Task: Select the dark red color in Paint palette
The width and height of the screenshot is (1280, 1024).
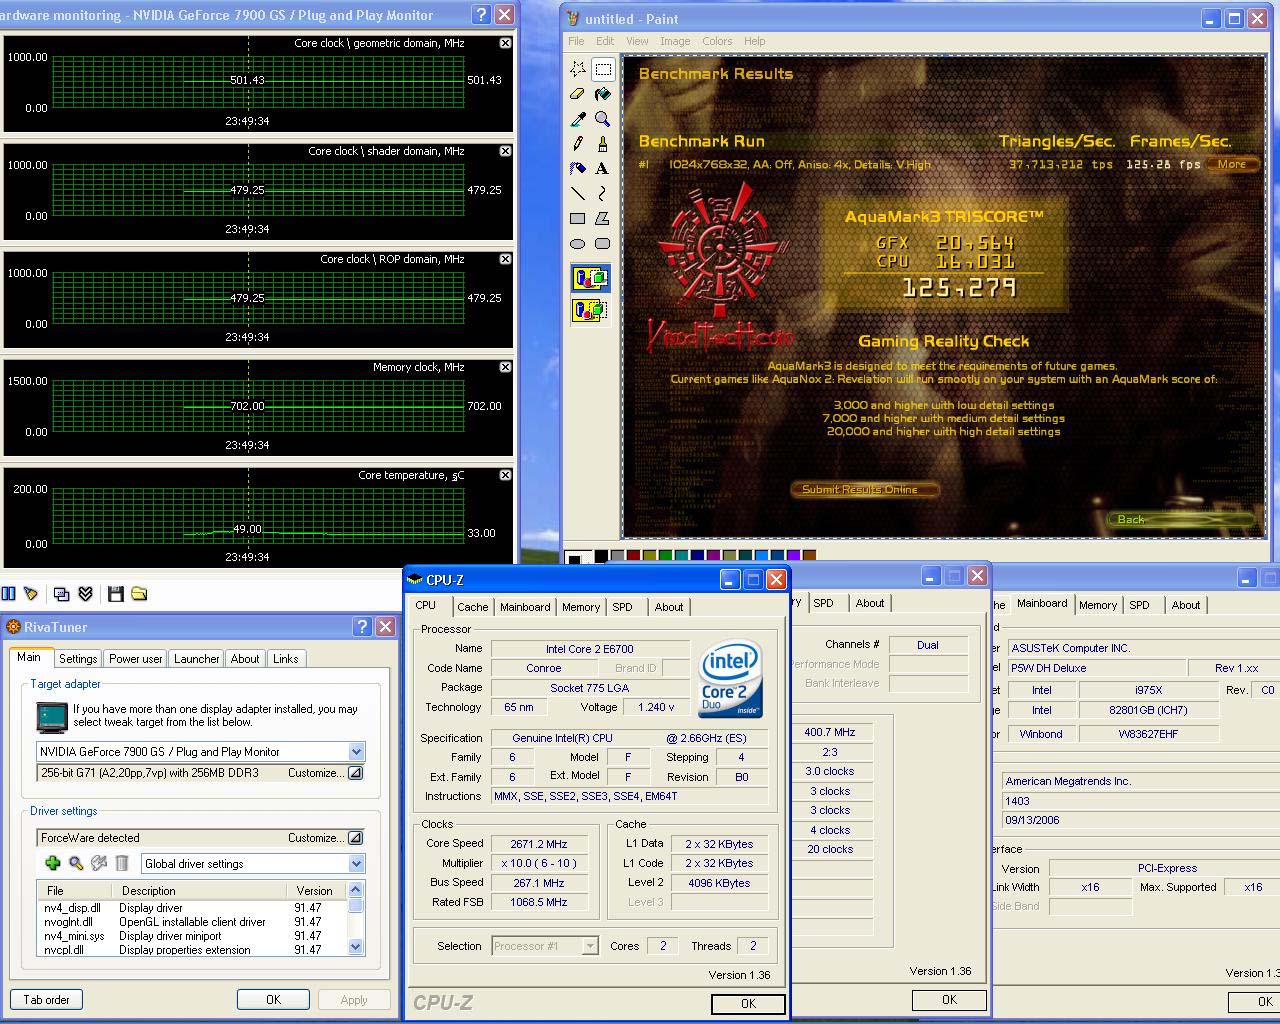Action: coord(634,555)
